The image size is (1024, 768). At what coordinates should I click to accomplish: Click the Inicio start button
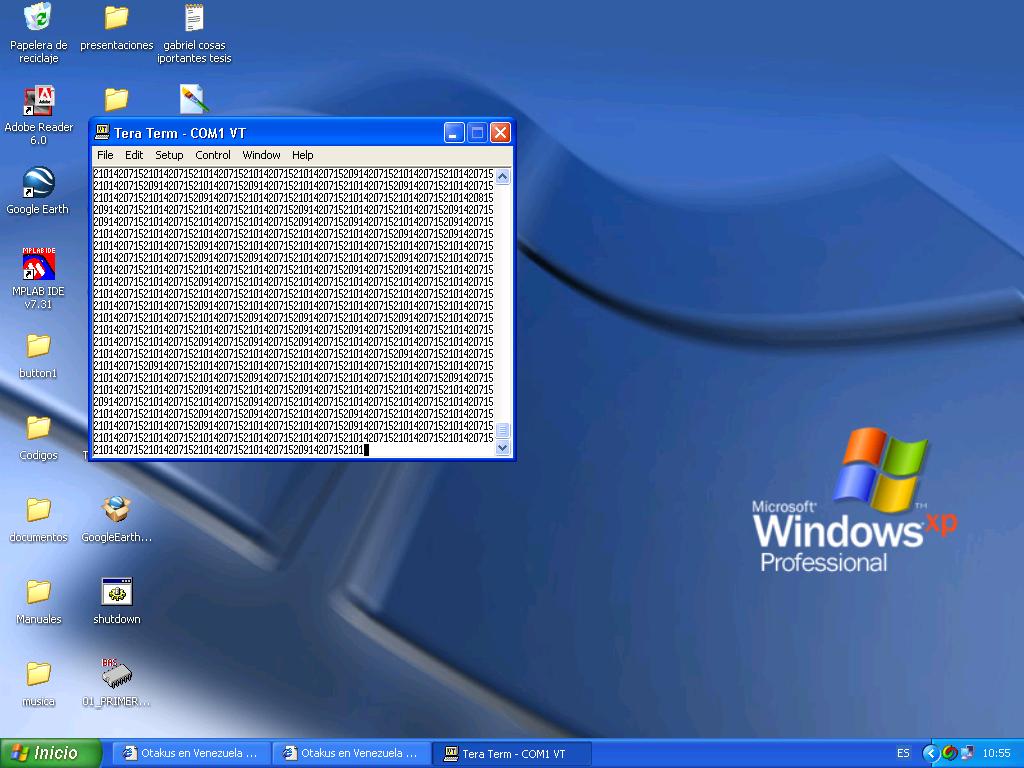(52, 753)
